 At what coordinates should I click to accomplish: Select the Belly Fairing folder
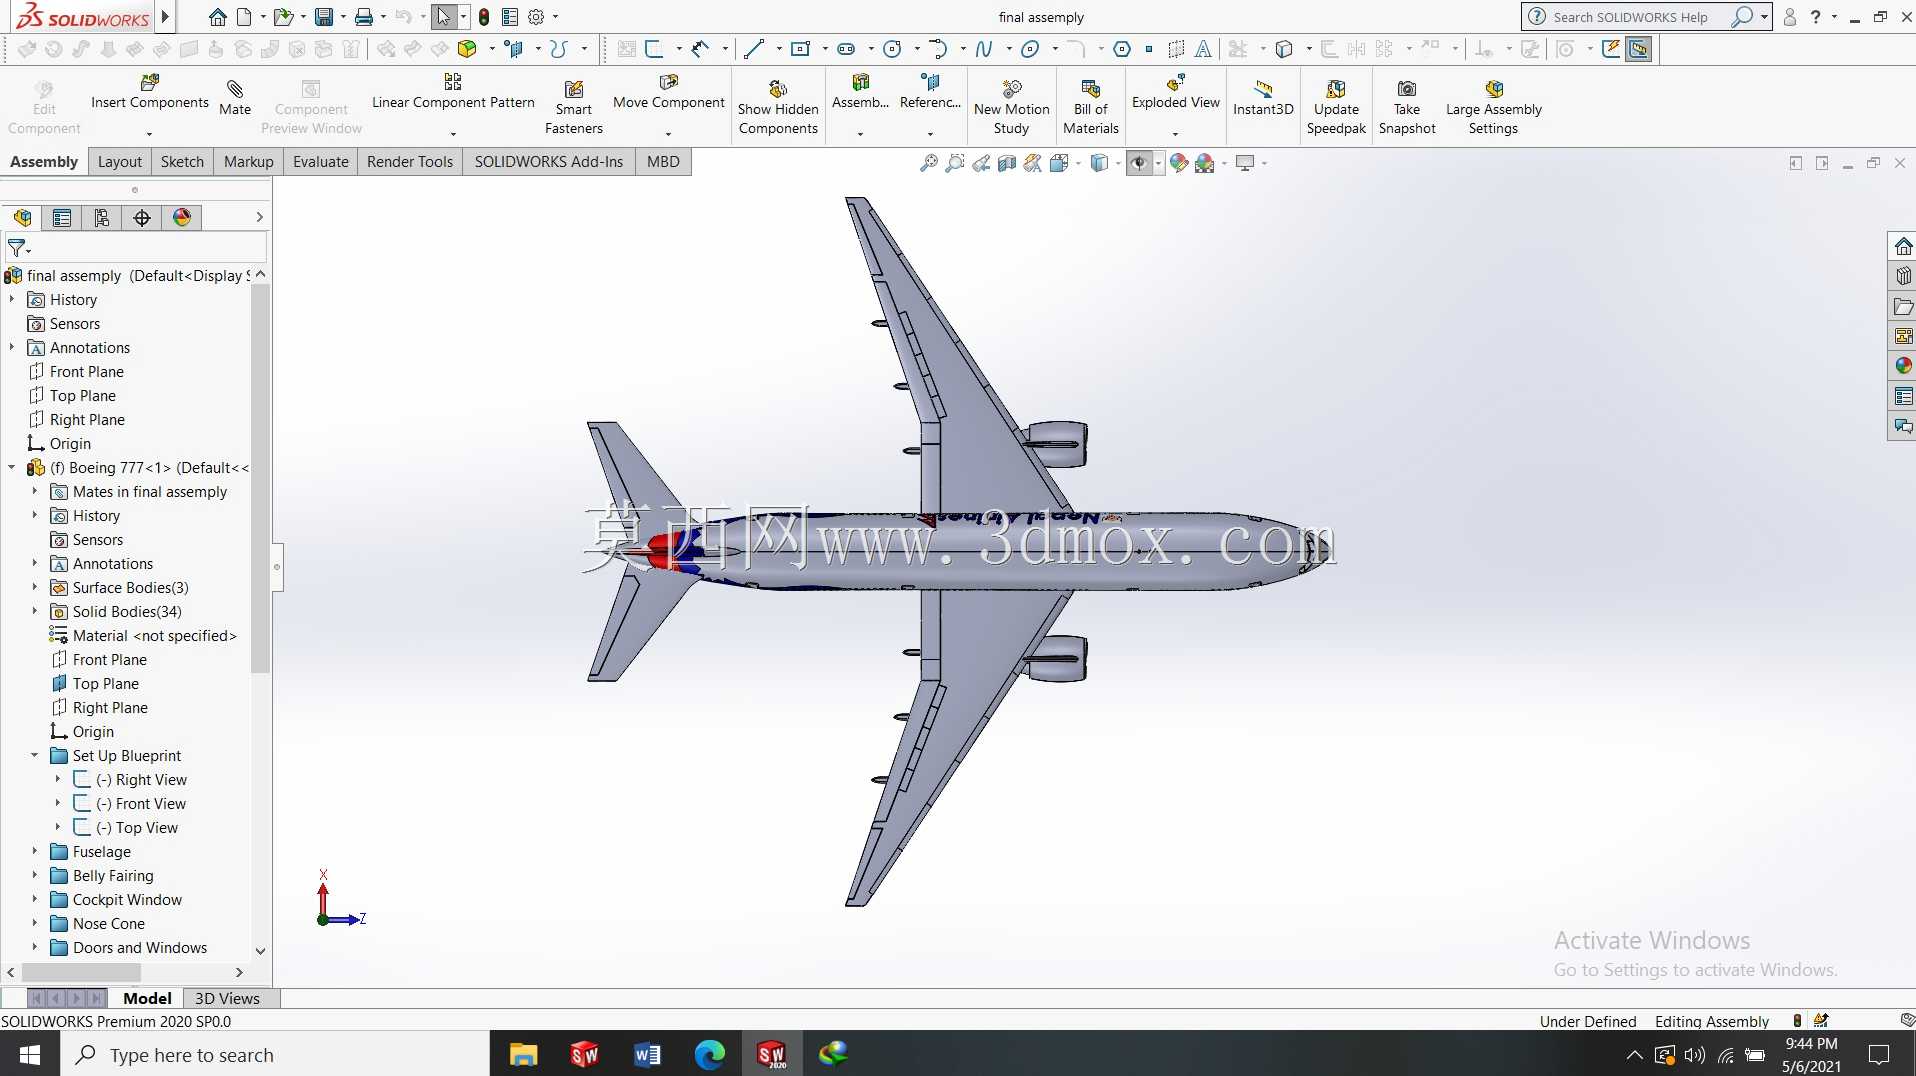[x=113, y=876]
